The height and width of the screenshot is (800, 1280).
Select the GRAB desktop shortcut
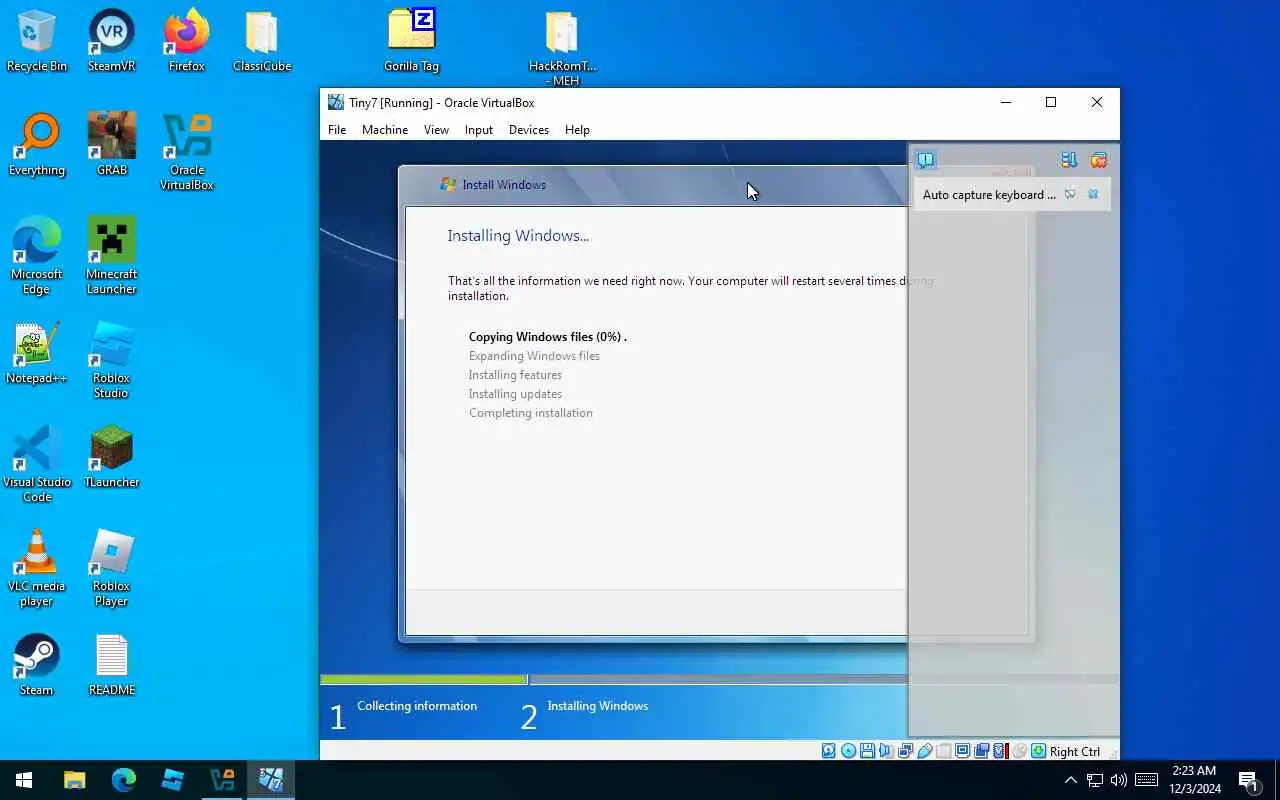(112, 145)
